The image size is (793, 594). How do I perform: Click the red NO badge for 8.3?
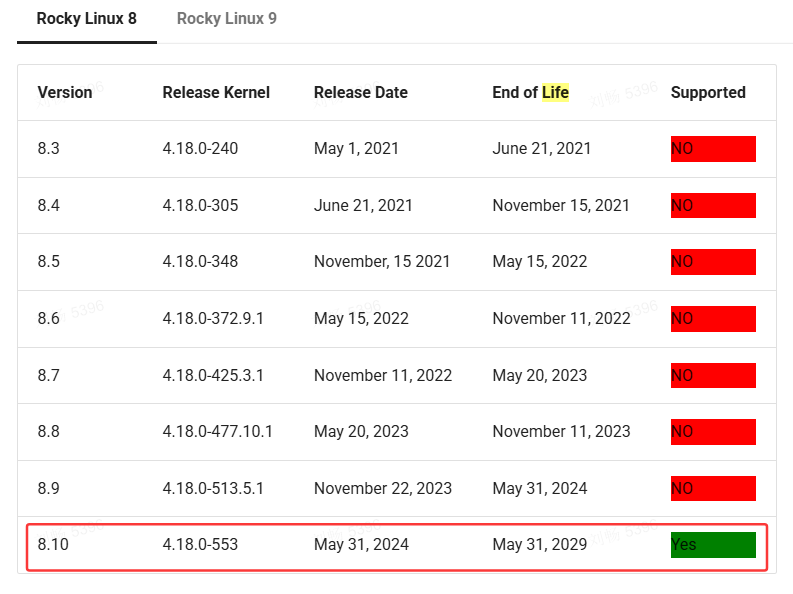click(712, 149)
